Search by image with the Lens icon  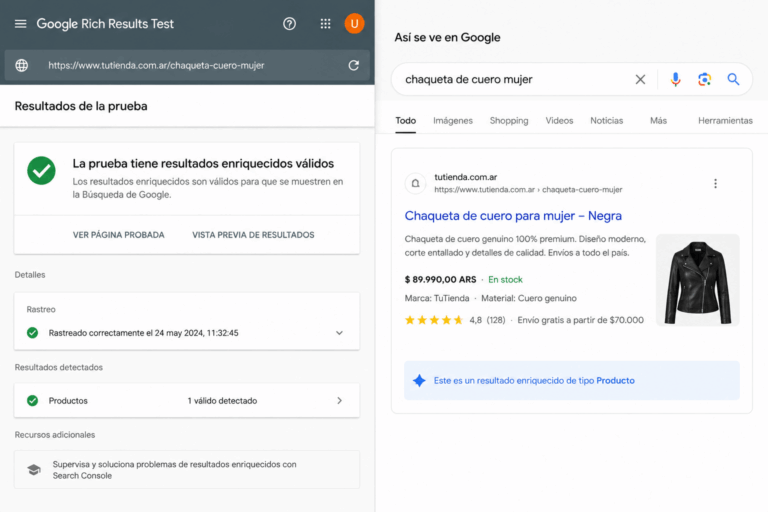pyautogui.click(x=704, y=79)
